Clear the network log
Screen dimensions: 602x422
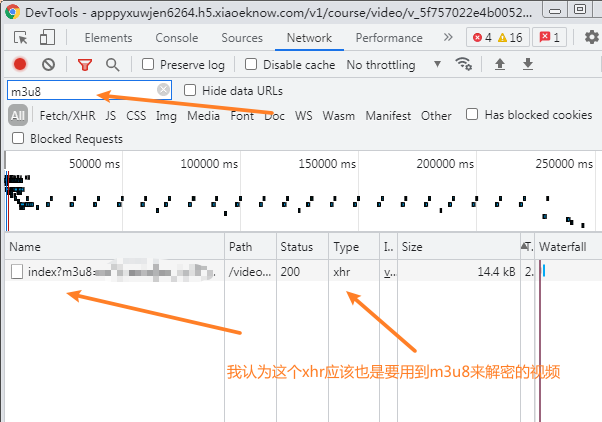coord(48,64)
